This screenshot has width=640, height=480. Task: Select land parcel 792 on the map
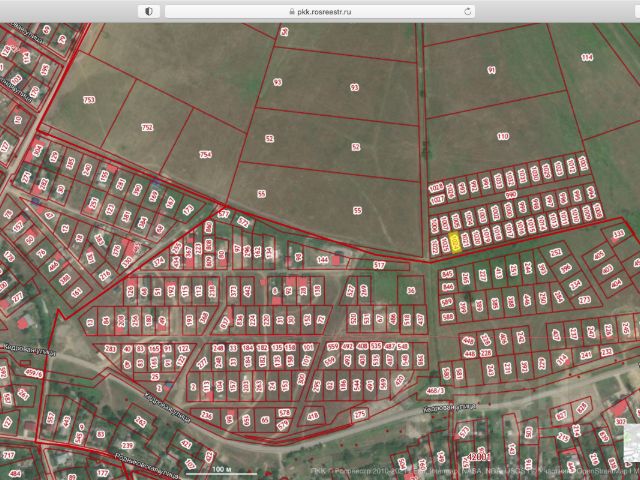tap(147, 127)
